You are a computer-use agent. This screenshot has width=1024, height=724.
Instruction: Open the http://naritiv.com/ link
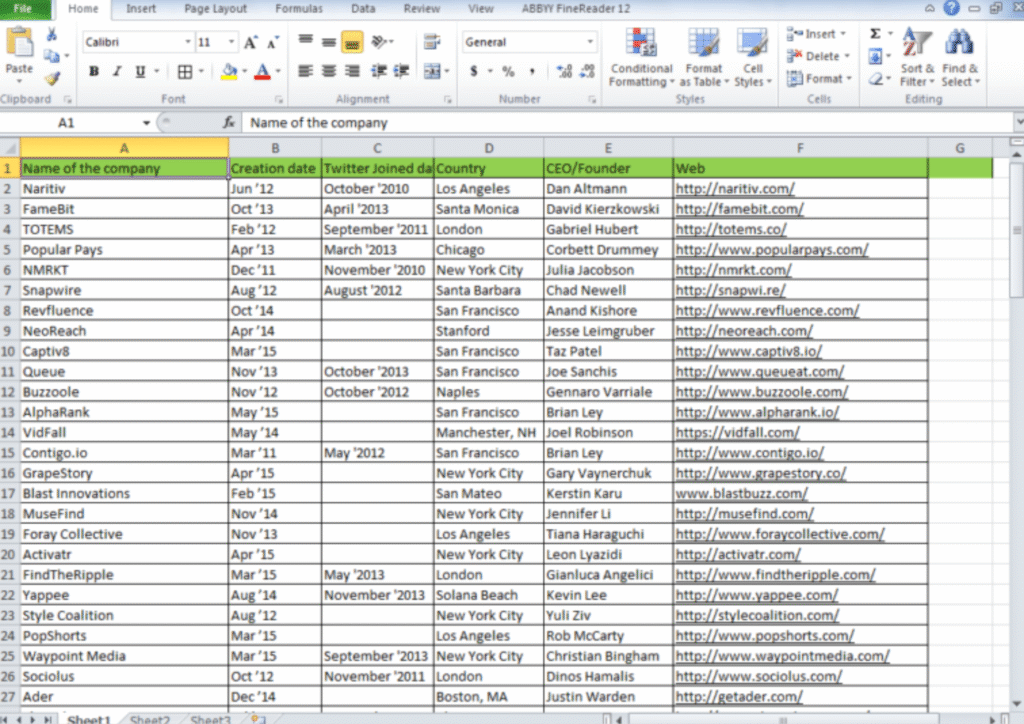(735, 189)
